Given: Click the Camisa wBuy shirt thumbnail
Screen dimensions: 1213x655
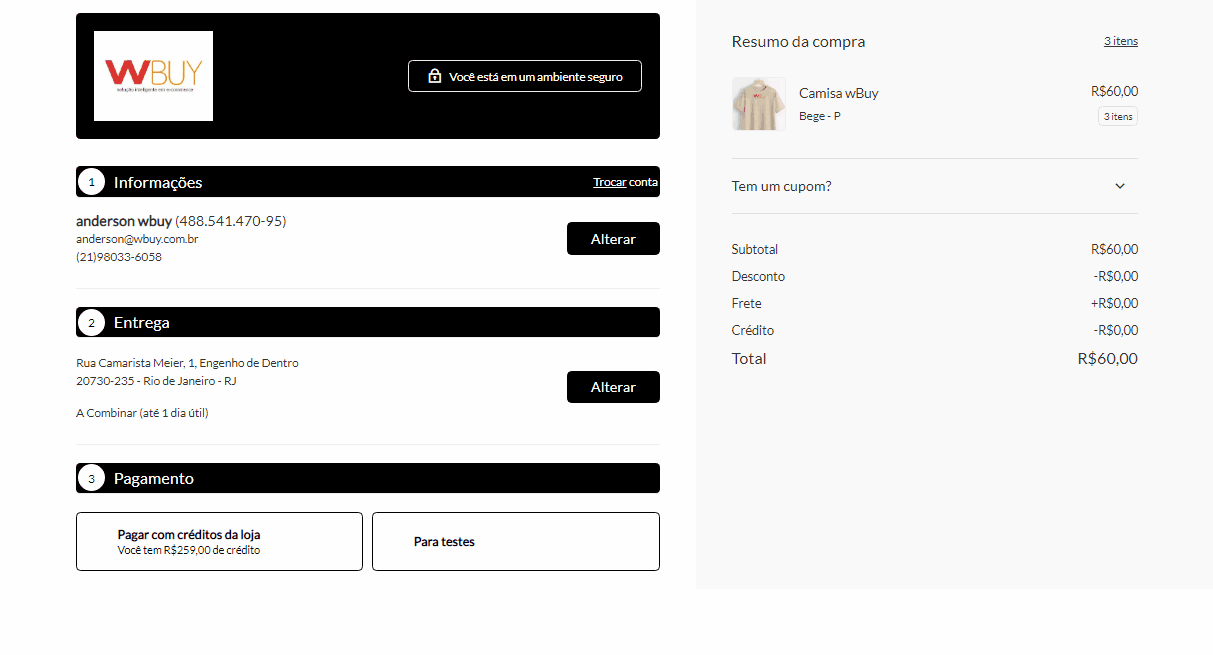Looking at the screenshot, I should tap(758, 104).
